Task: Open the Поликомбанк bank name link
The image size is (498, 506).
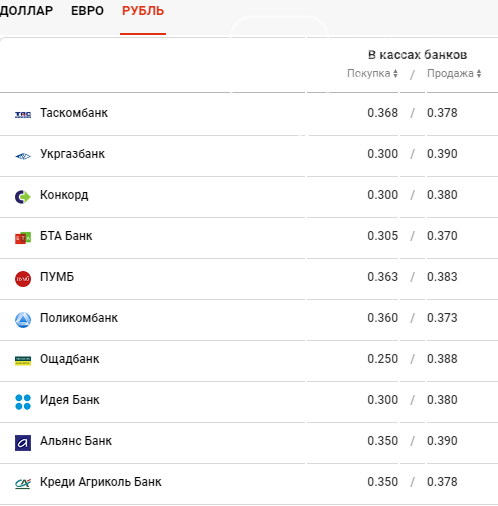Action: tap(79, 318)
